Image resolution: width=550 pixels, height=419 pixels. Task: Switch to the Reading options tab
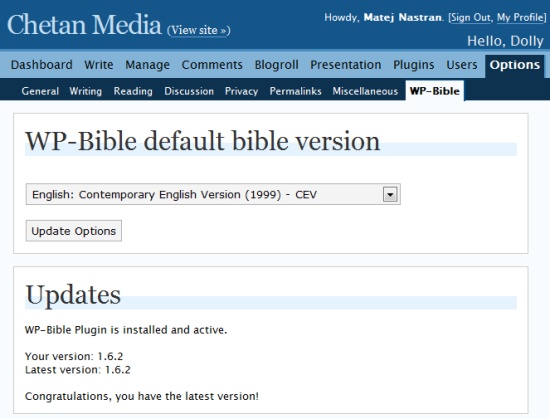tap(133, 92)
